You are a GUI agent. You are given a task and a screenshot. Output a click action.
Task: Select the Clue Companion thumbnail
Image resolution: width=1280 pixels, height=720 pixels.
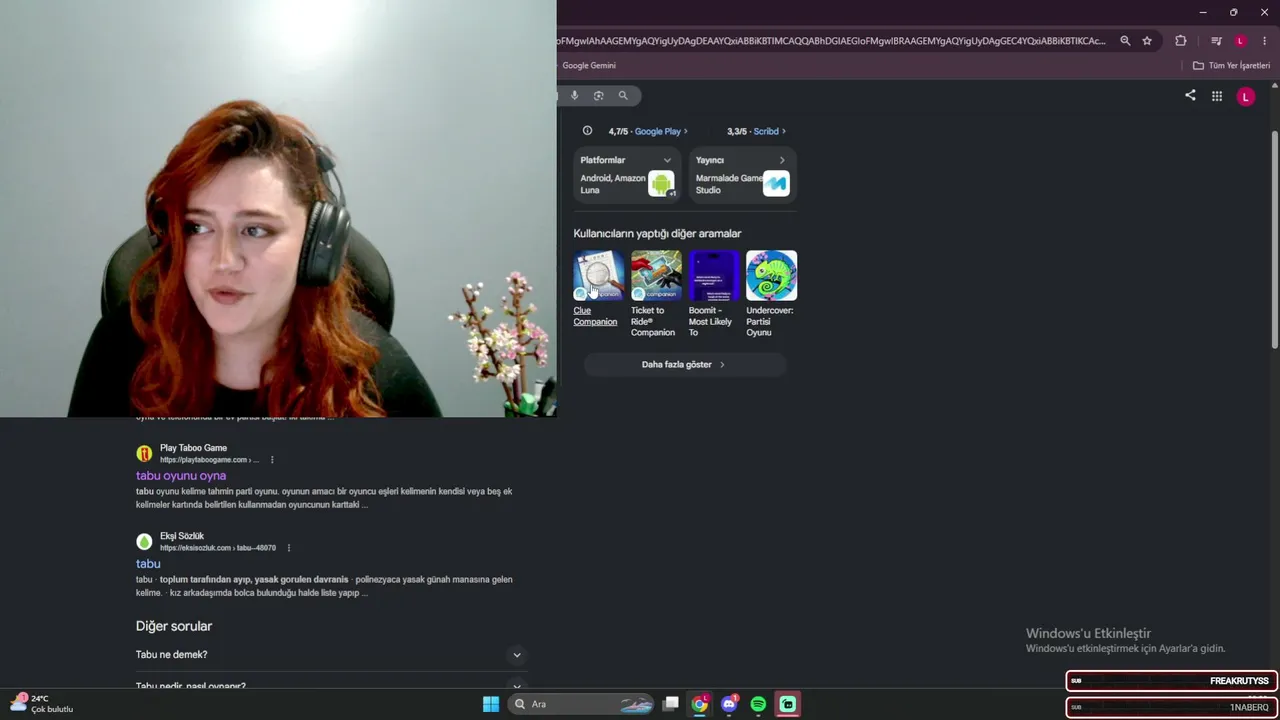click(599, 275)
